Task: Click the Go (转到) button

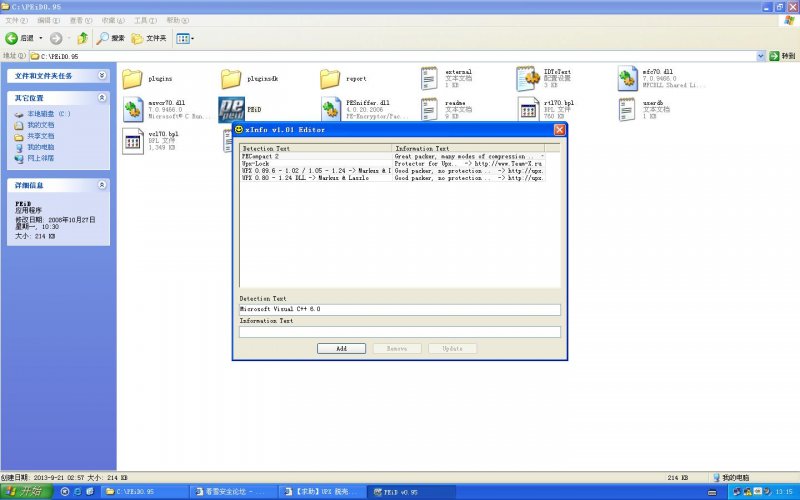Action: point(782,56)
